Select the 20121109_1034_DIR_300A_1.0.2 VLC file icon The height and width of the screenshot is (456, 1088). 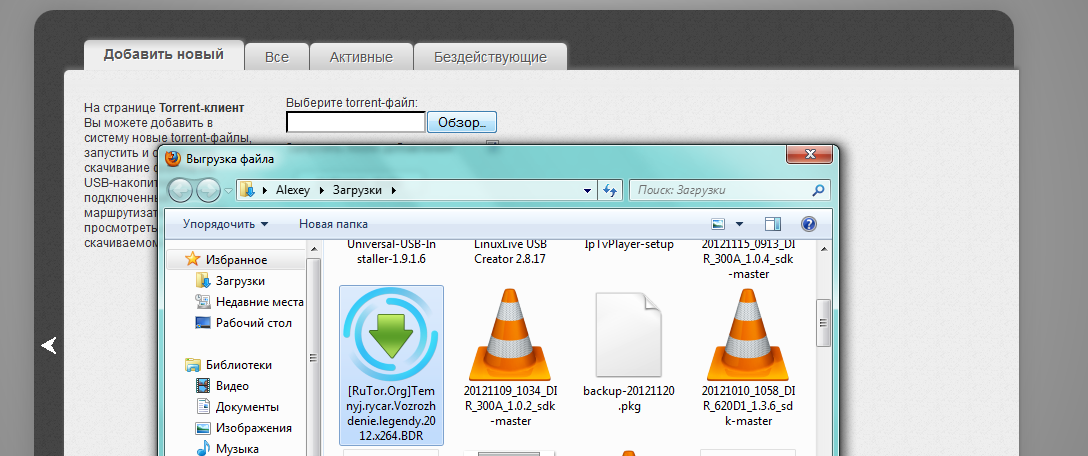(x=511, y=335)
